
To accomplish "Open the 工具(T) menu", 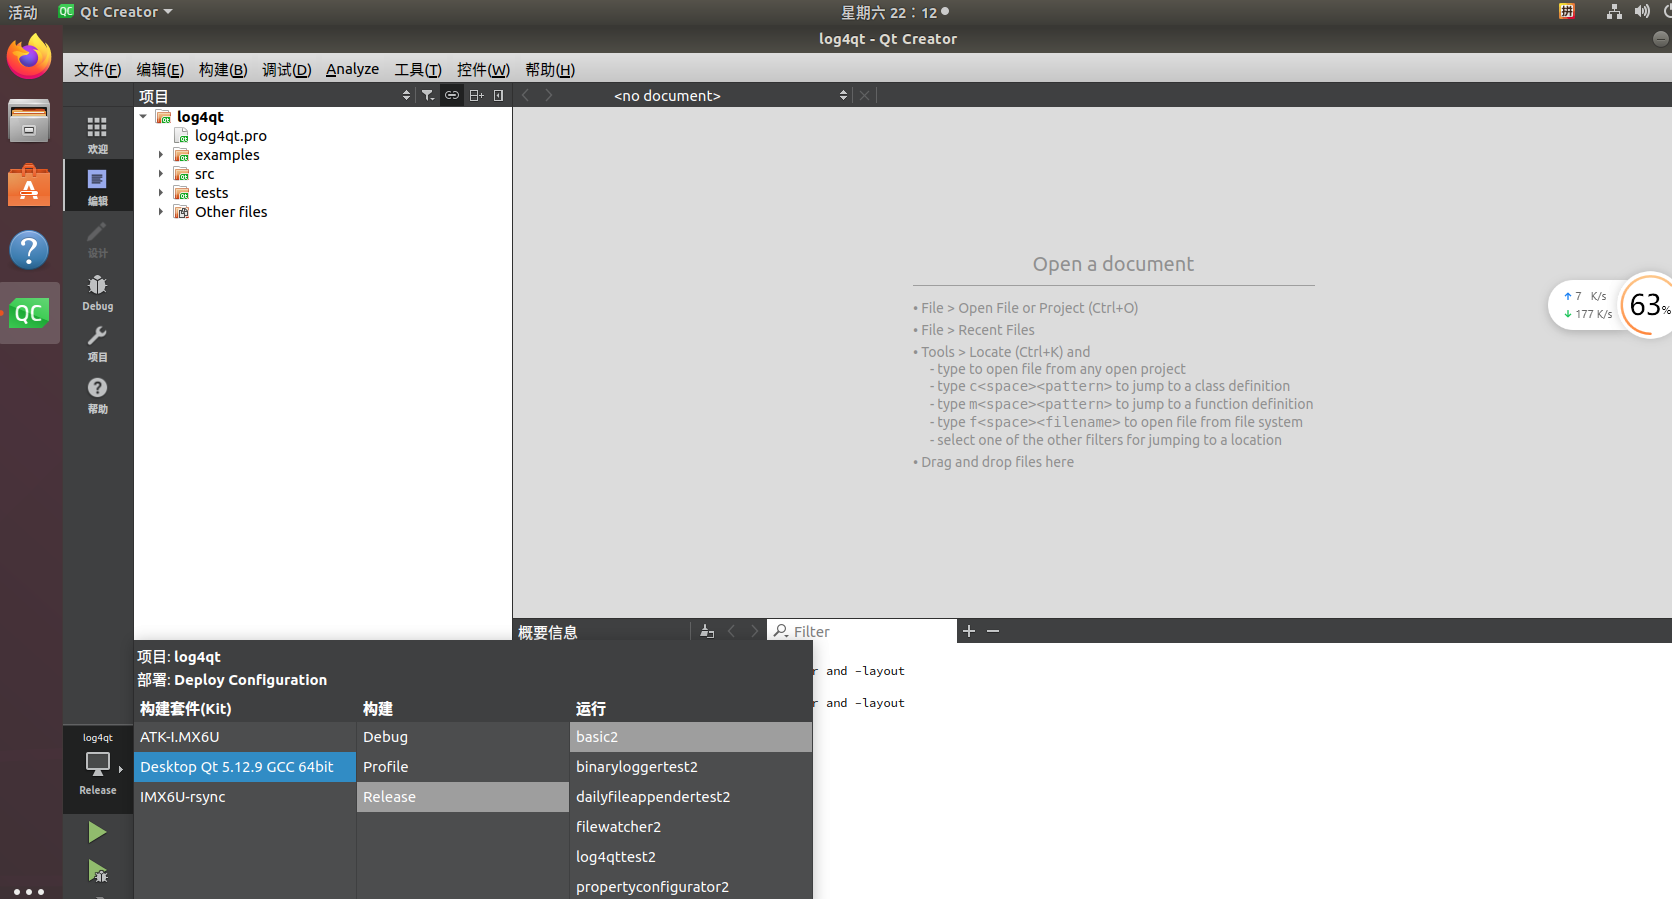I will pos(418,69).
